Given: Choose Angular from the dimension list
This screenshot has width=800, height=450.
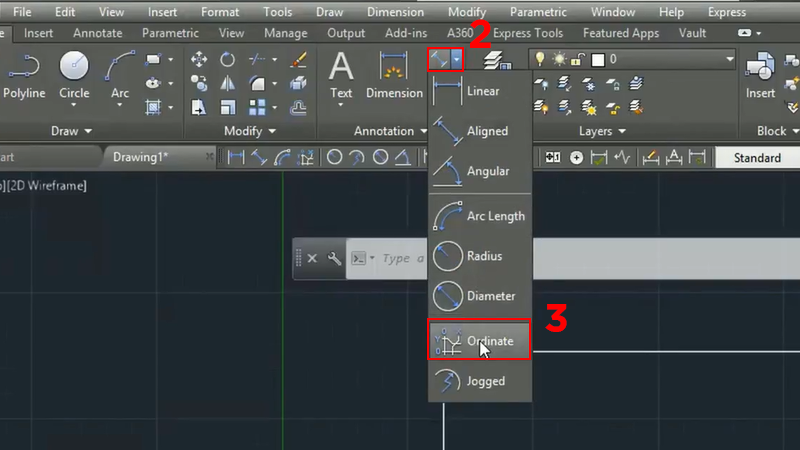Looking at the screenshot, I should (480, 171).
